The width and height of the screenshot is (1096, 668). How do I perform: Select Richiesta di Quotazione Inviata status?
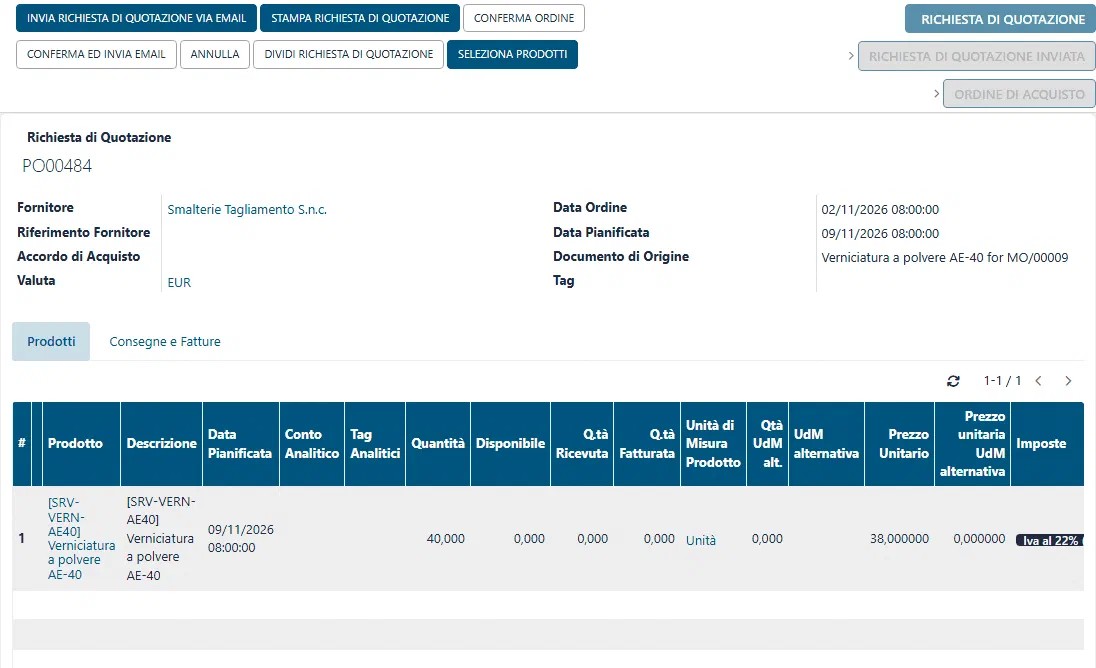click(x=976, y=57)
